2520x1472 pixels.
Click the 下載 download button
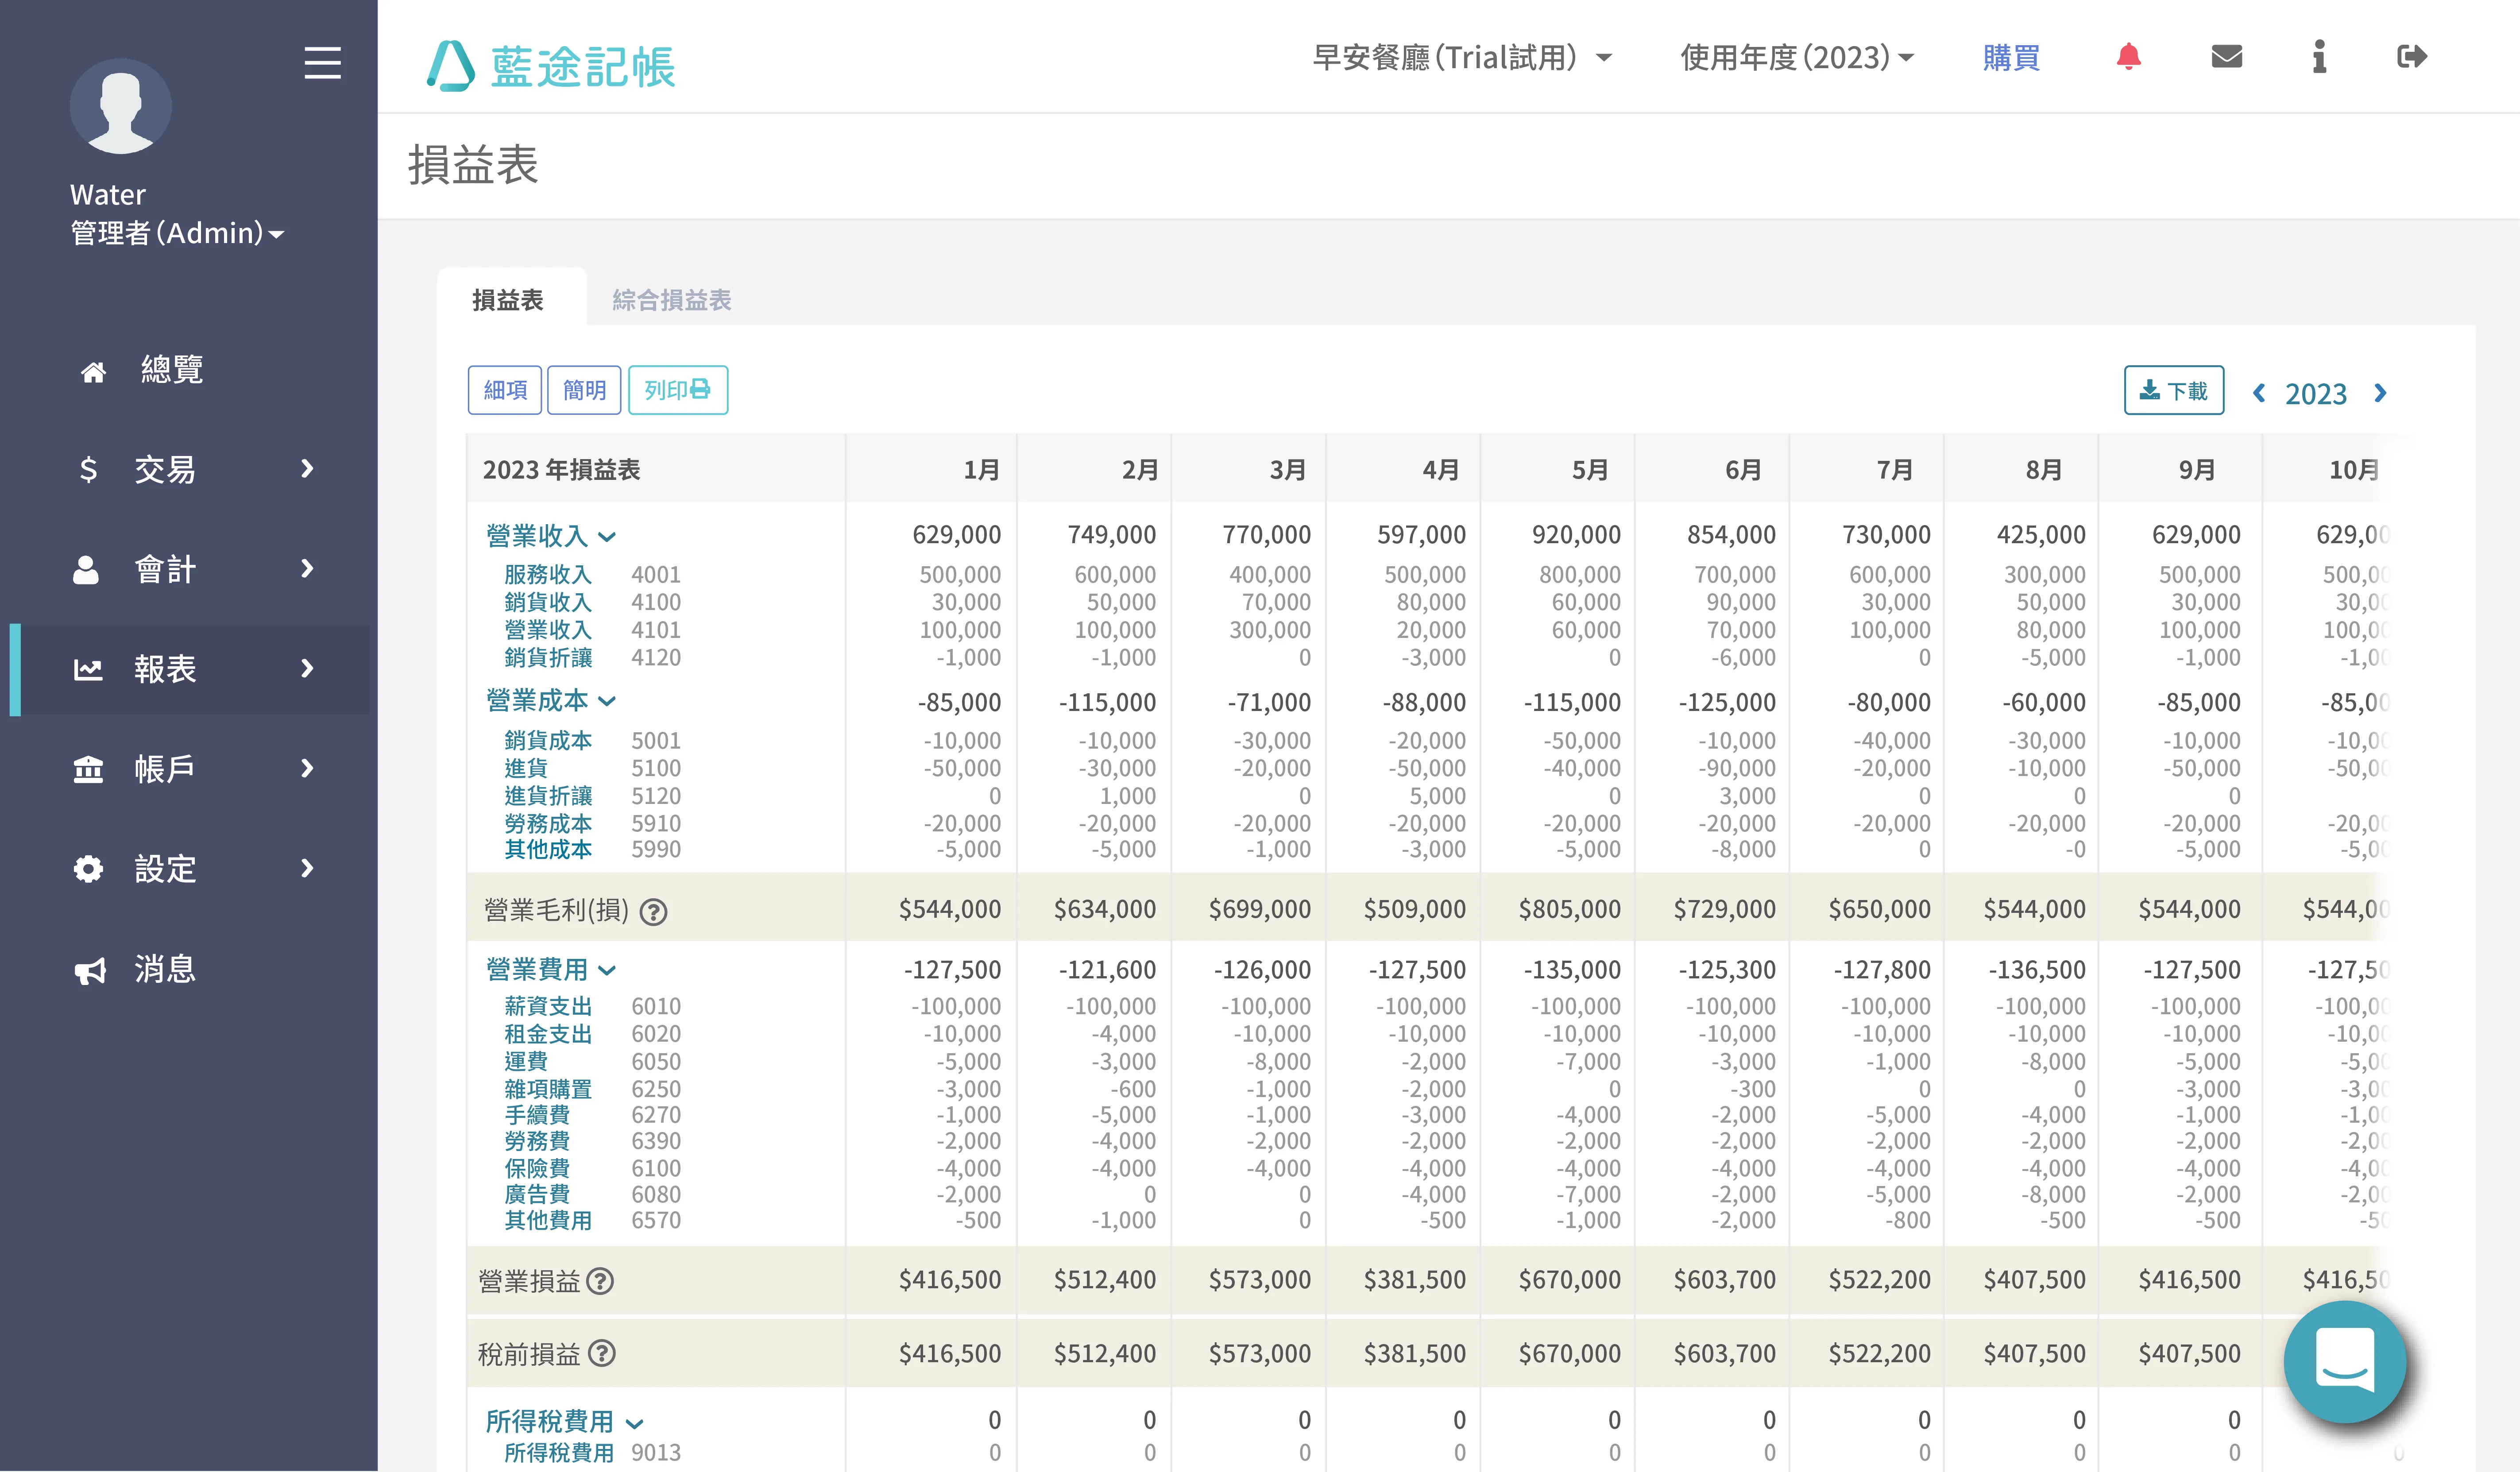[2174, 390]
